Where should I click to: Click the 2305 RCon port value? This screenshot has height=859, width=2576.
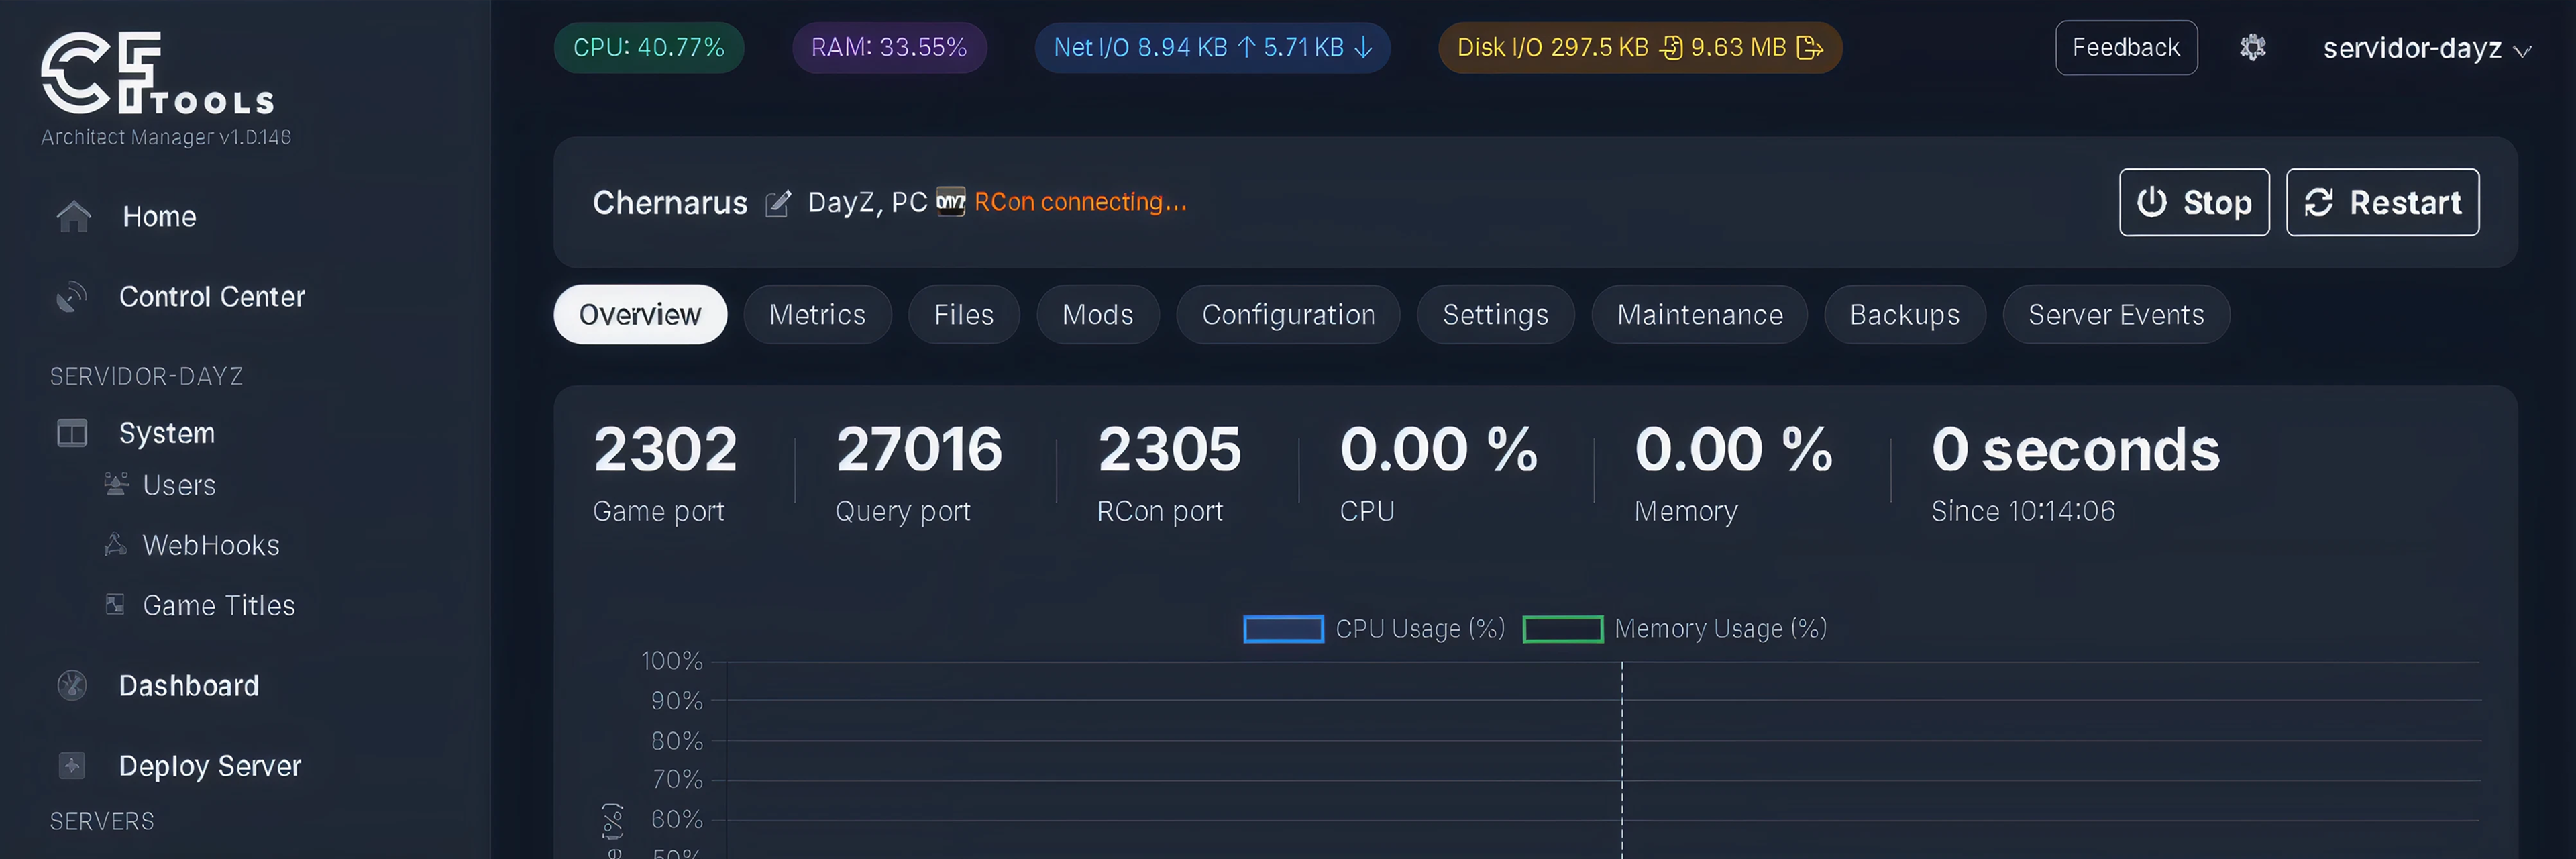(x=1169, y=449)
